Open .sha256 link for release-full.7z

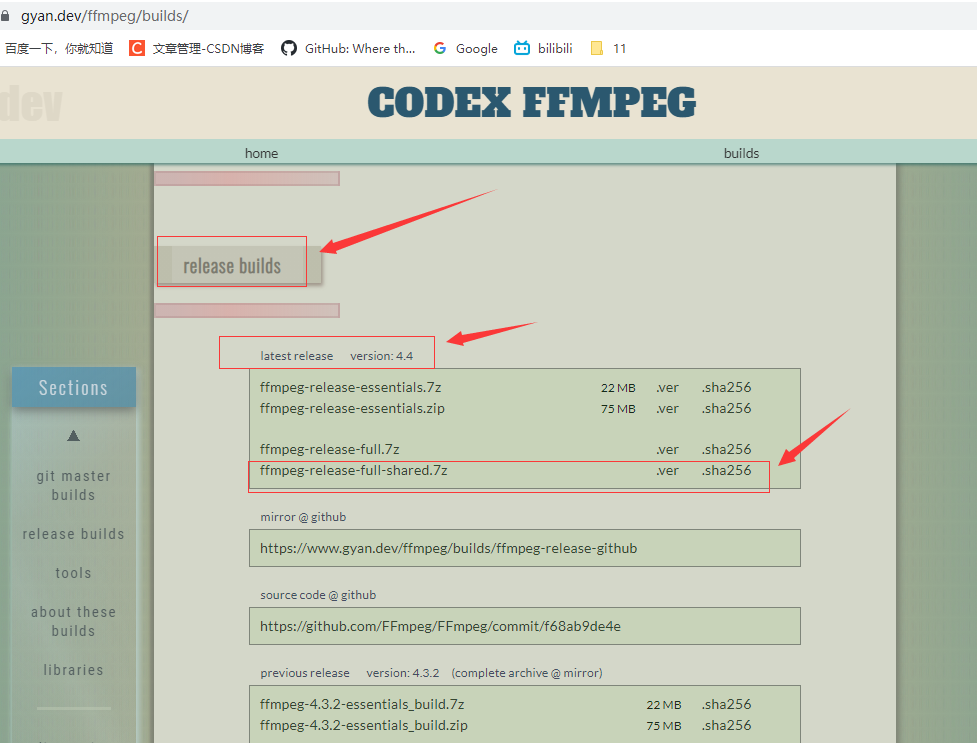coord(727,449)
